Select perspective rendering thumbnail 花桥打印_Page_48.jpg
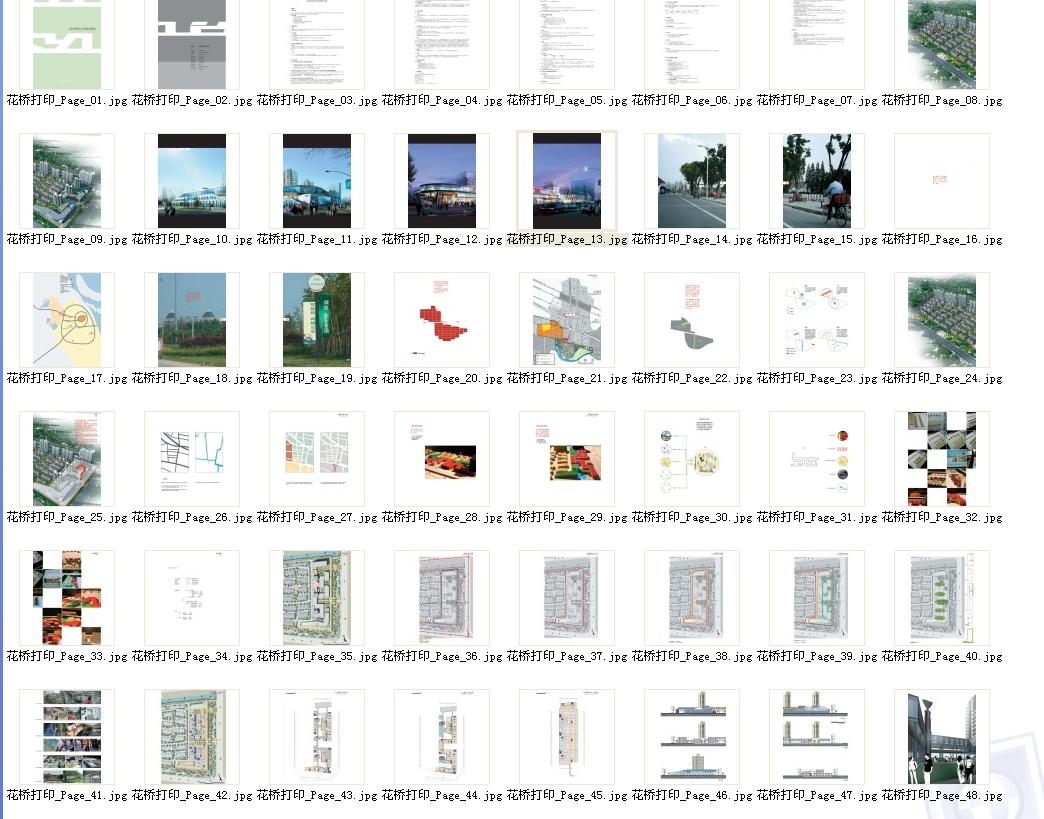 [x=941, y=737]
